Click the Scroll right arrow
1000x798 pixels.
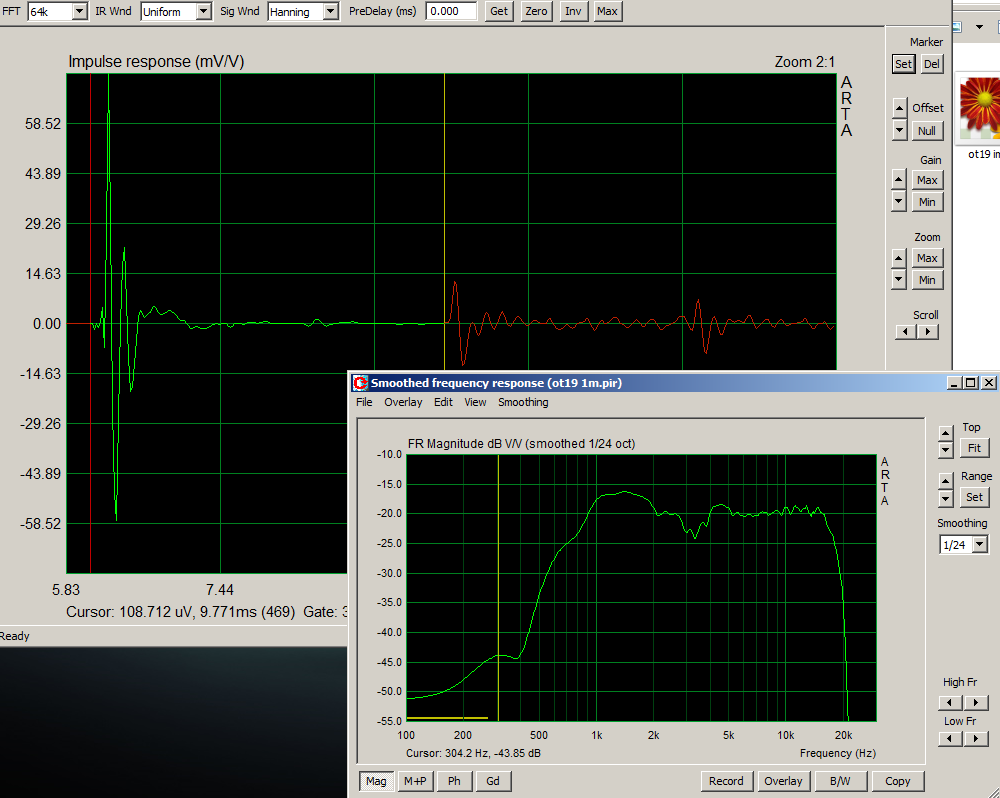[x=928, y=332]
